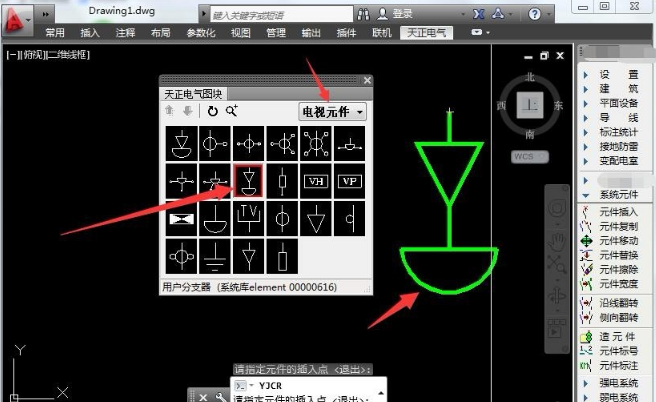Click the help question mark icon
Viewport: 656px width, 402px height.
coord(534,14)
